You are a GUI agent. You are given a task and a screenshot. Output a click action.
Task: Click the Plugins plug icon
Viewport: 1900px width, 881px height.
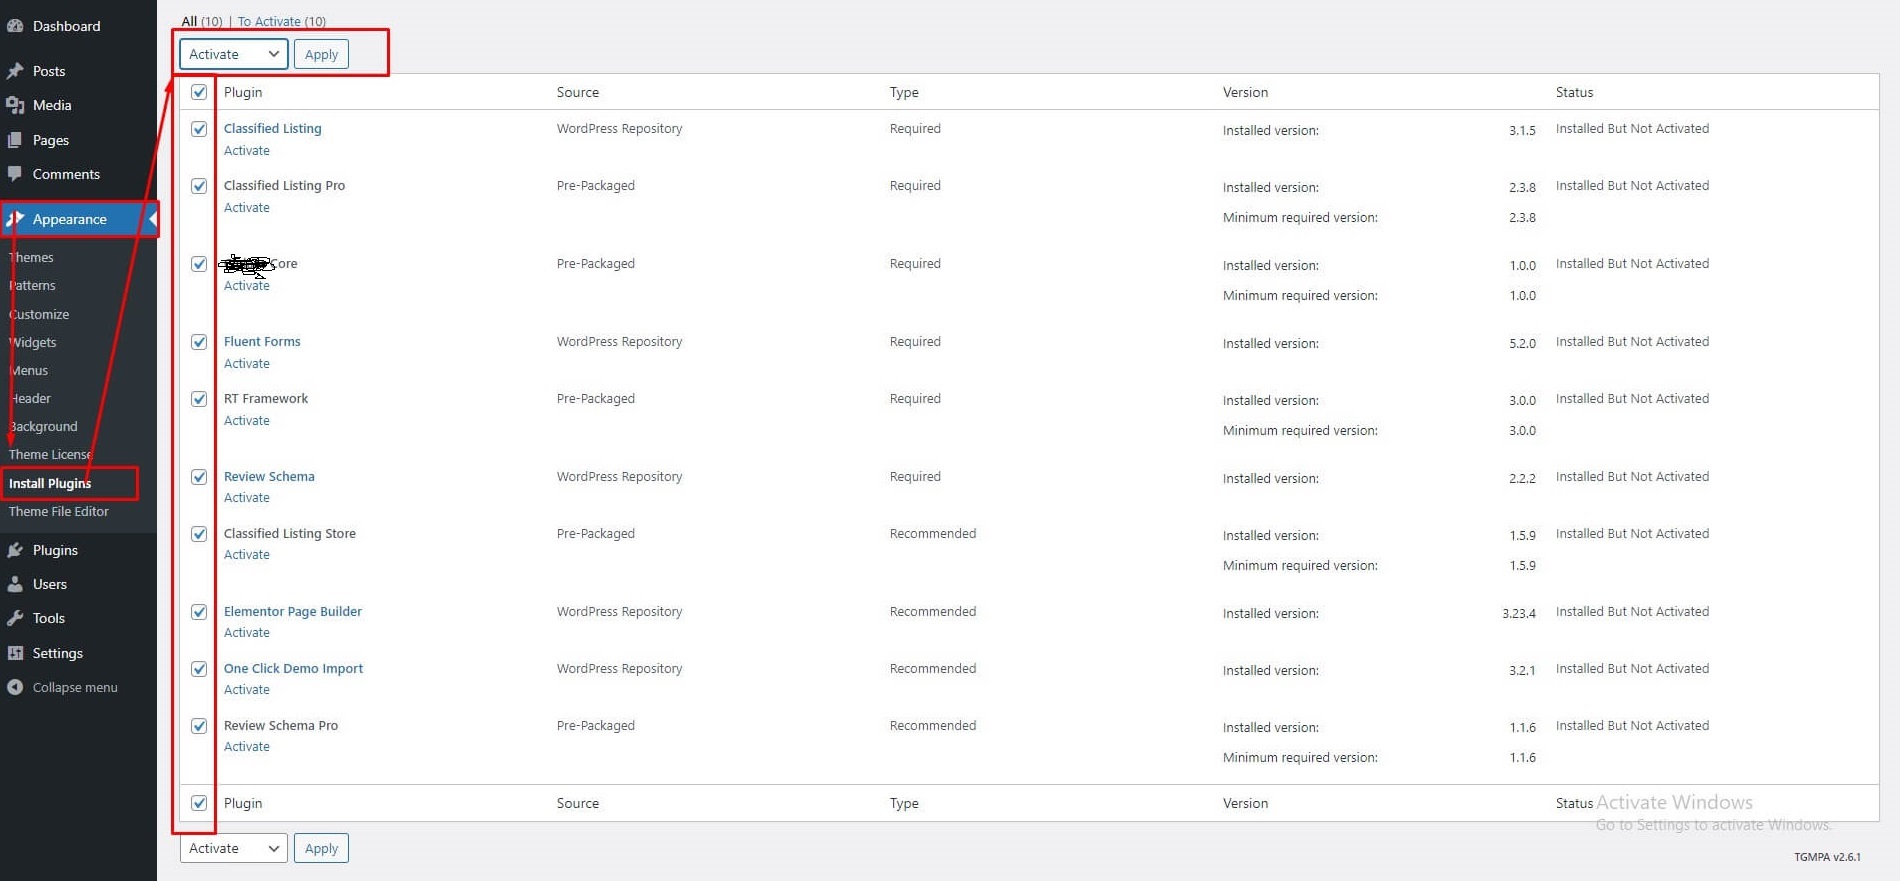click(15, 550)
